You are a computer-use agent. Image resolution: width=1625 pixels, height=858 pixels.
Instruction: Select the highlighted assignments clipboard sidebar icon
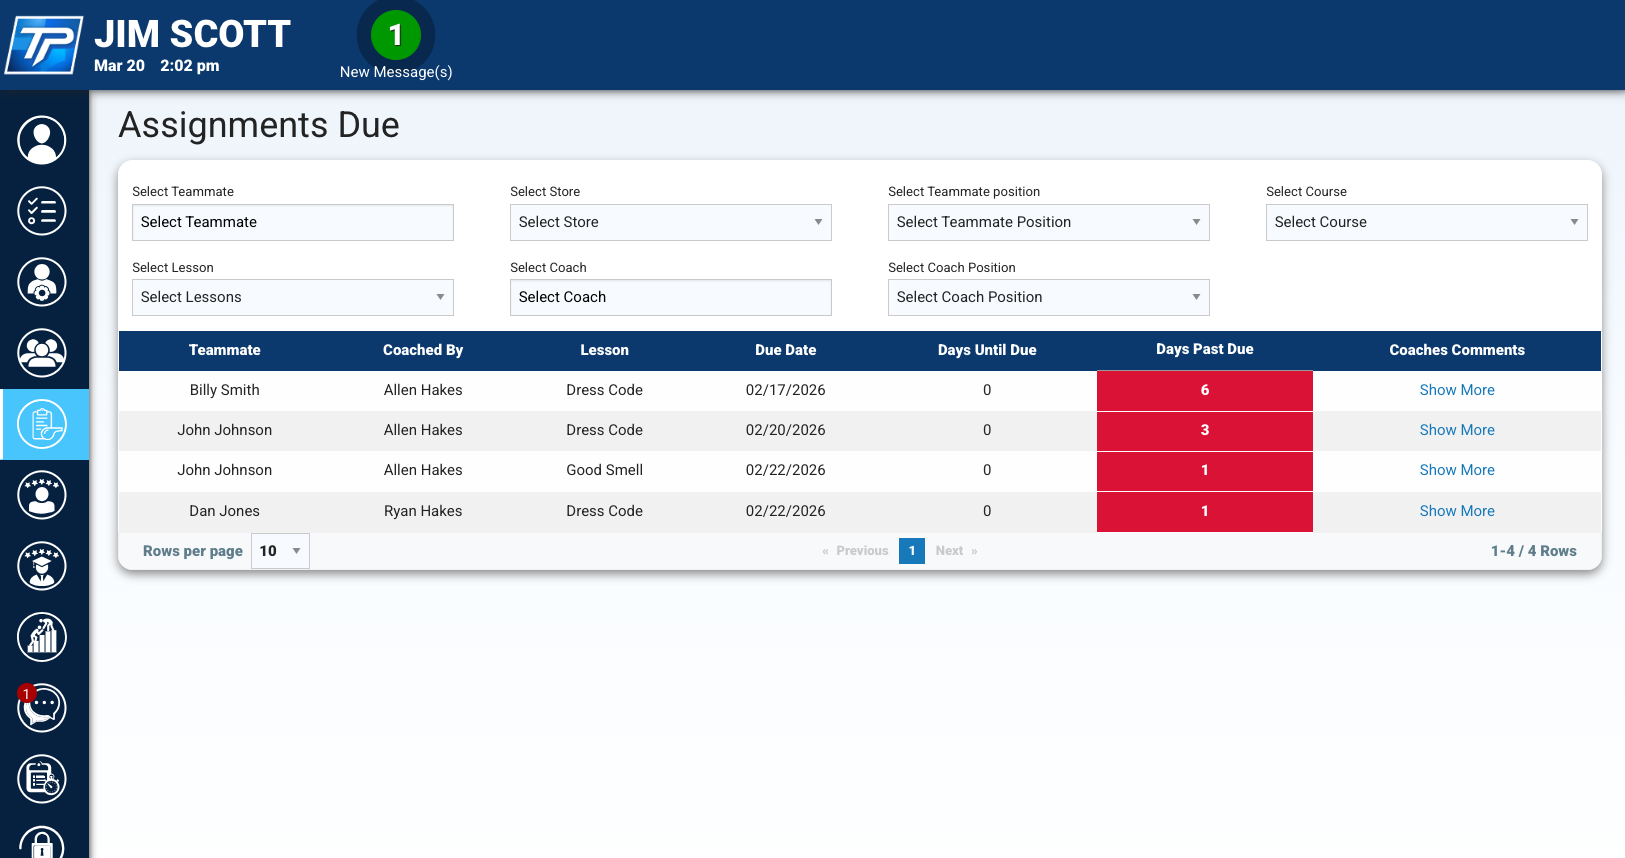pyautogui.click(x=44, y=424)
